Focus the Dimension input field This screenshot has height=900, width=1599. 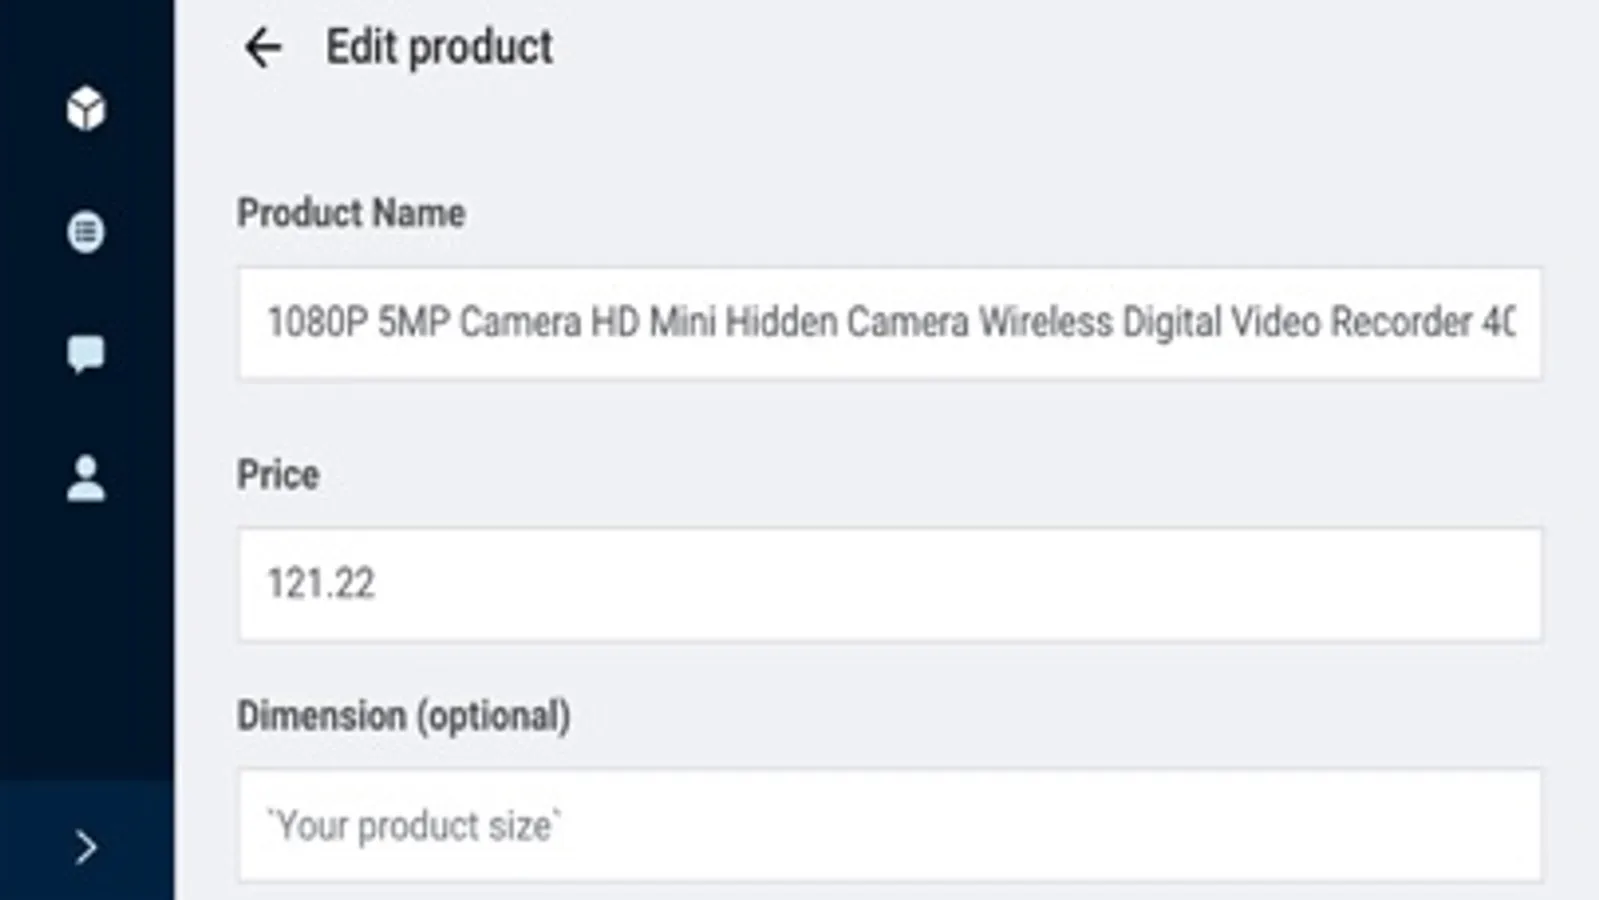(889, 826)
